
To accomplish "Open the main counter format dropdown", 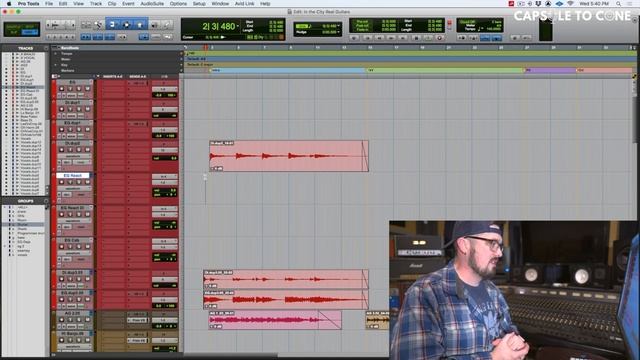I will click(x=238, y=27).
